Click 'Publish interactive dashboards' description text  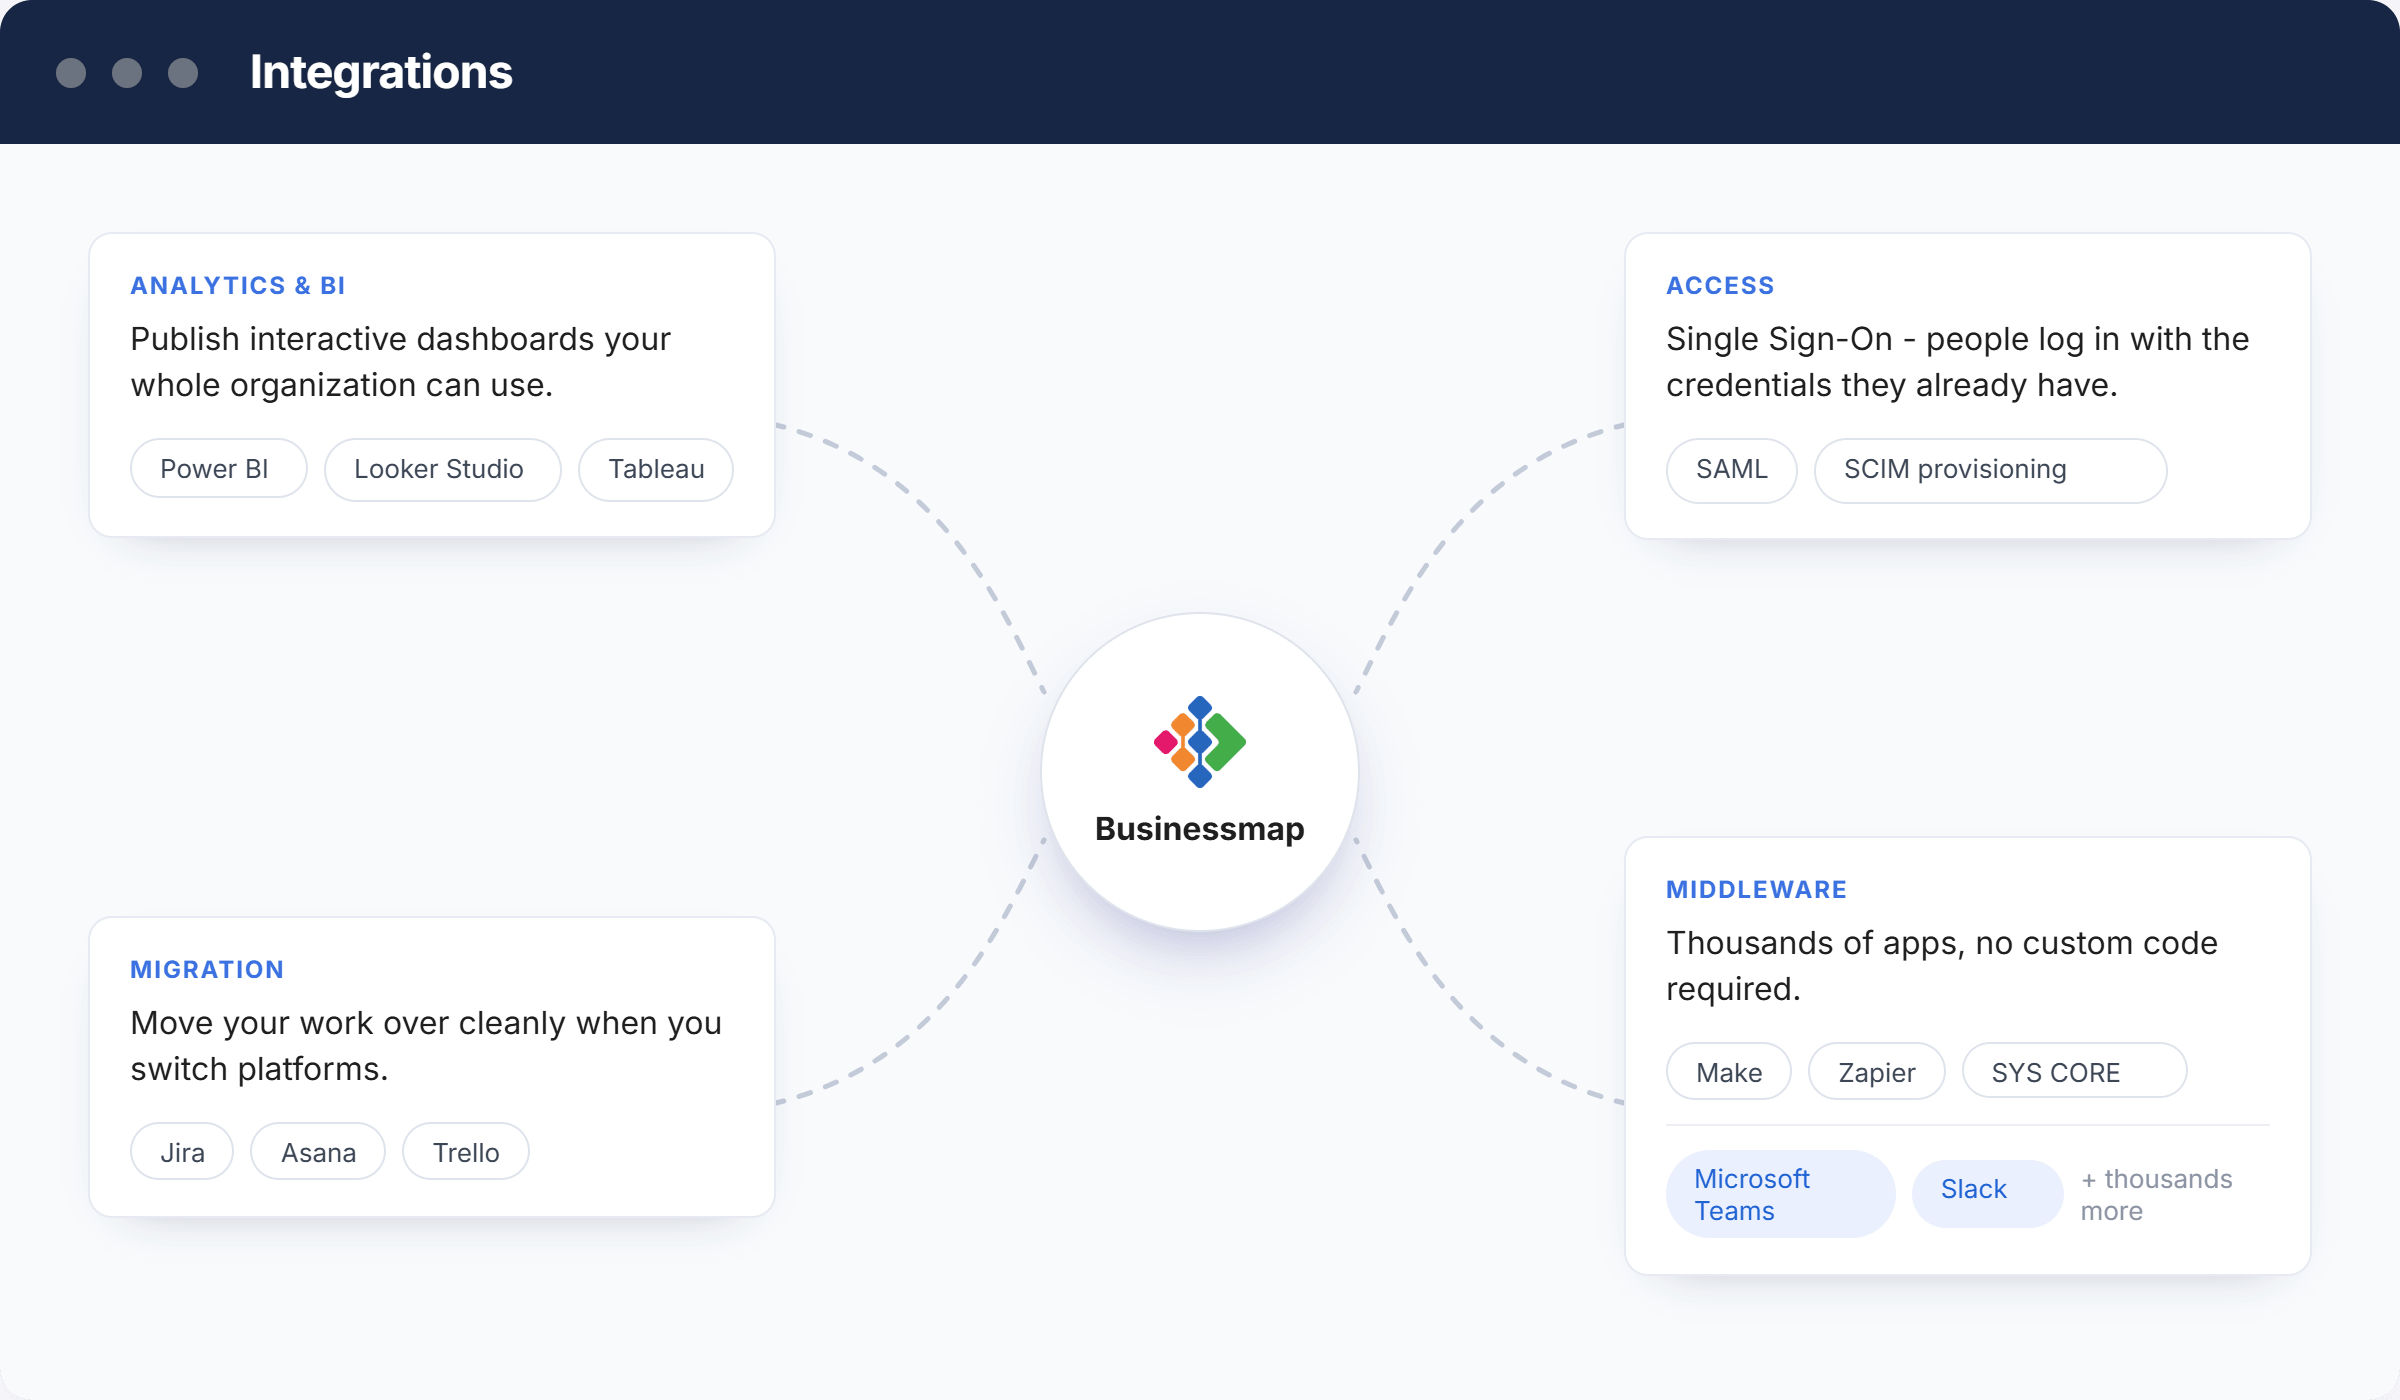click(400, 362)
